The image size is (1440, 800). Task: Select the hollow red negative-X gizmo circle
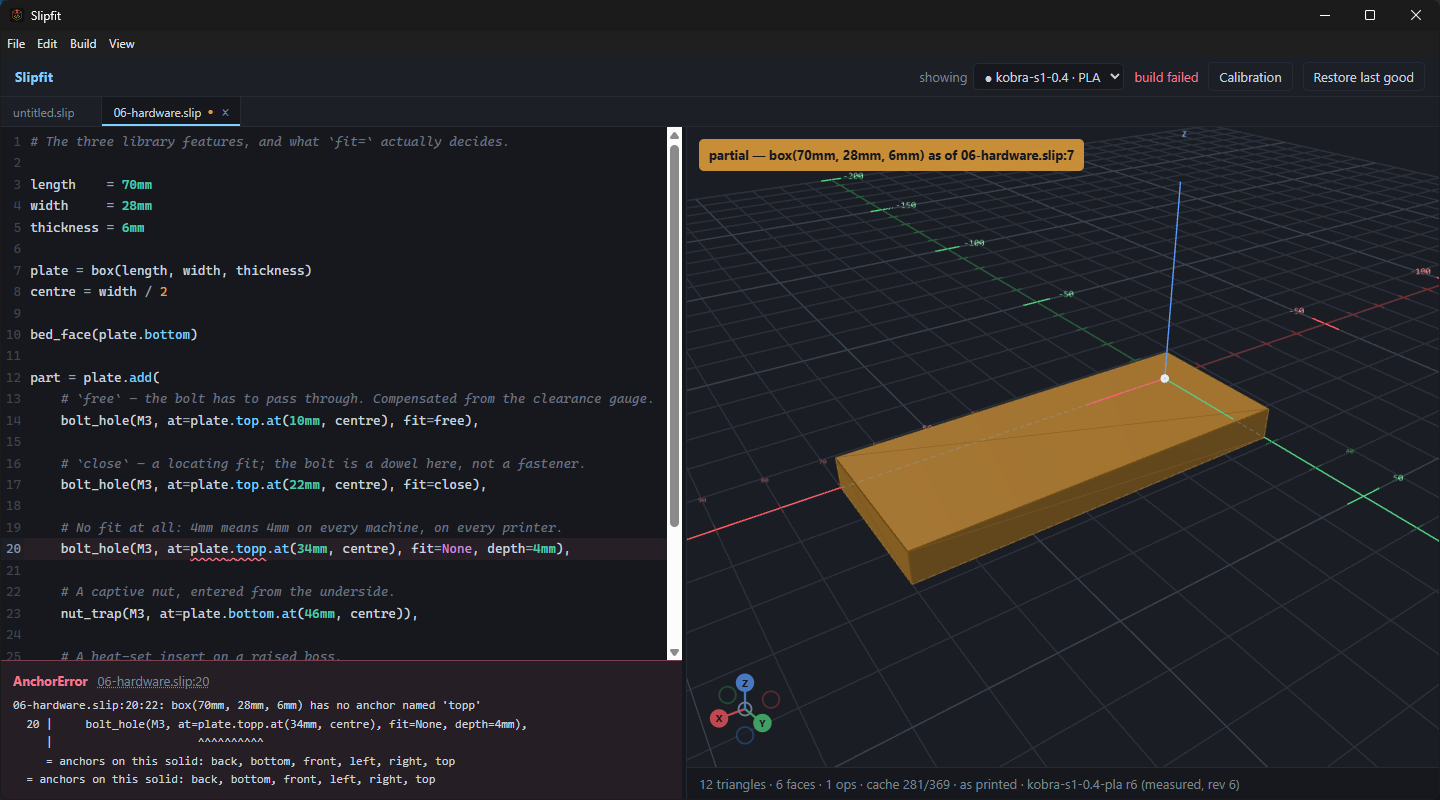(x=771, y=699)
